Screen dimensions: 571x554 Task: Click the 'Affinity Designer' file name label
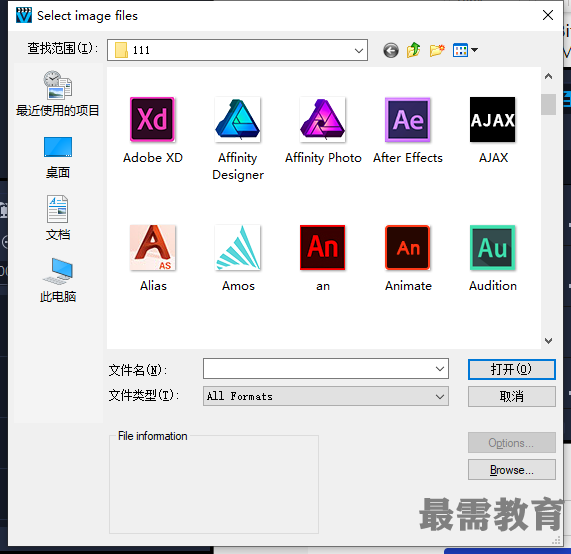tap(238, 166)
